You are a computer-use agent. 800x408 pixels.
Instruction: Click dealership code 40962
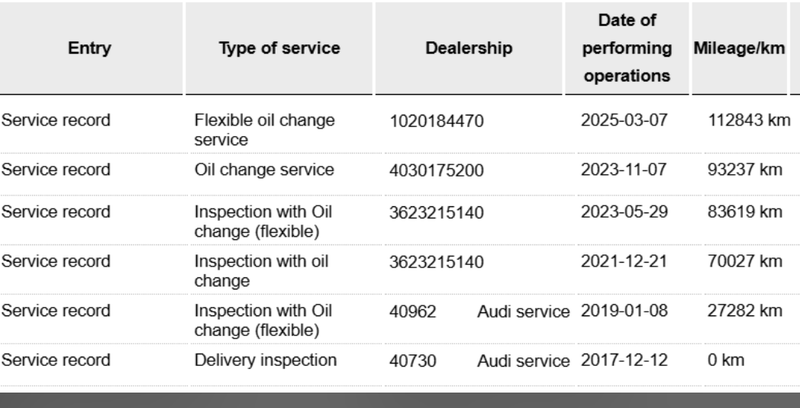(413, 311)
